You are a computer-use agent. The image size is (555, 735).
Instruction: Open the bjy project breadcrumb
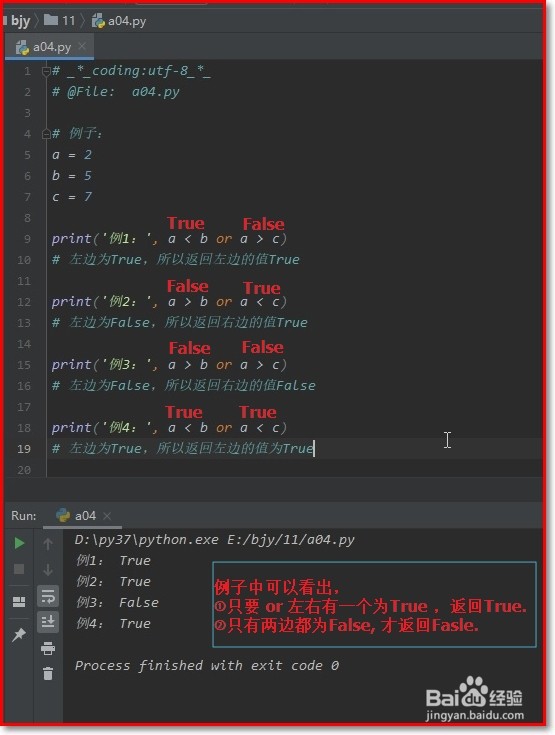coord(20,21)
